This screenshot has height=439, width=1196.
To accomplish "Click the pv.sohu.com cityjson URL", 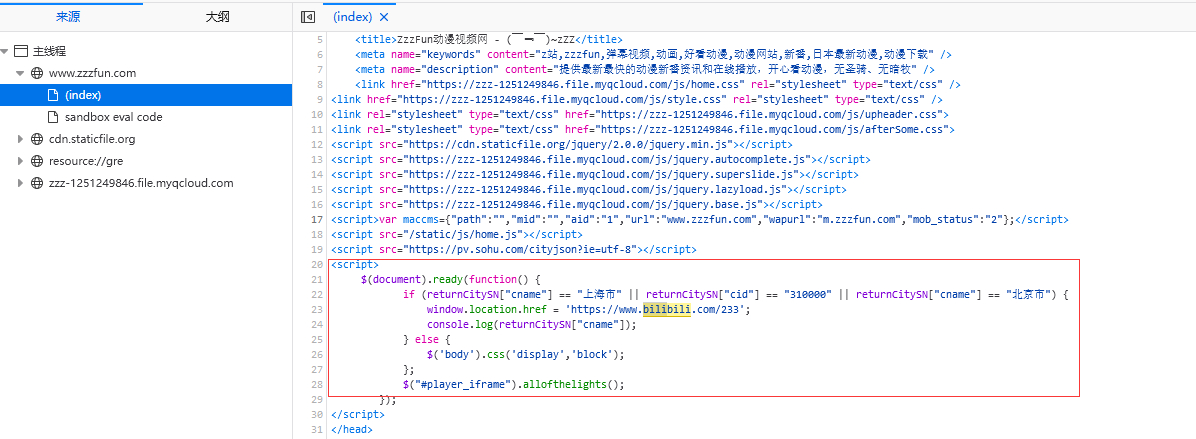I will pyautogui.click(x=521, y=249).
